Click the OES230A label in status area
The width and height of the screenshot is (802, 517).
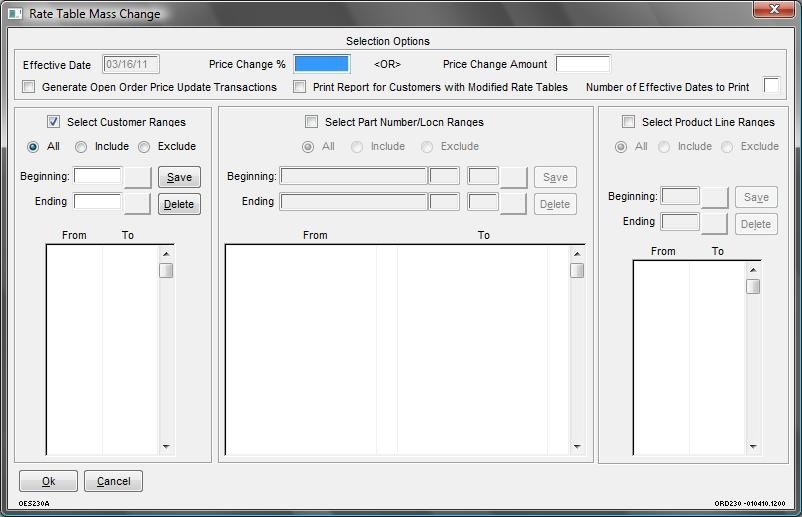(x=34, y=503)
